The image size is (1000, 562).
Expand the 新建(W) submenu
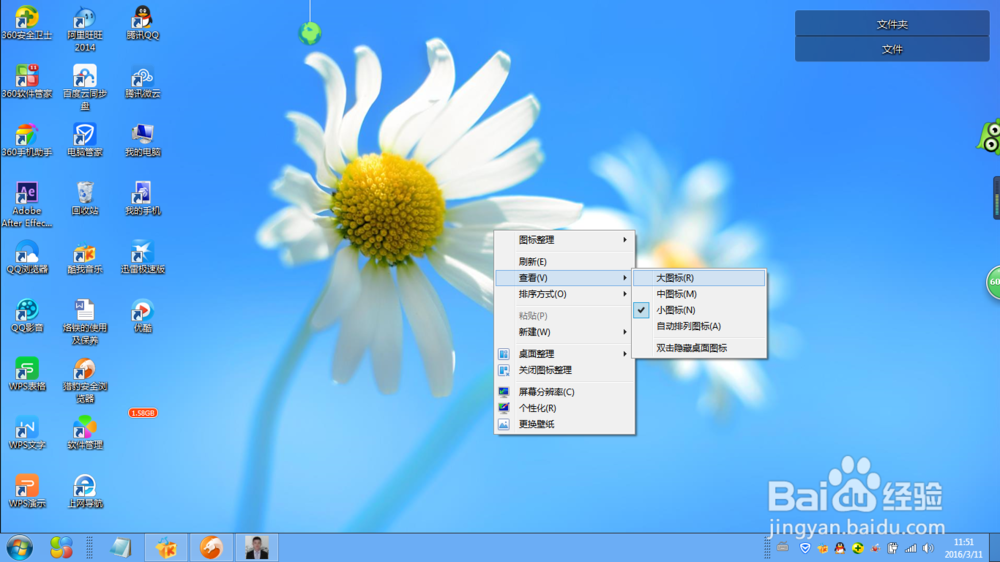click(565, 332)
